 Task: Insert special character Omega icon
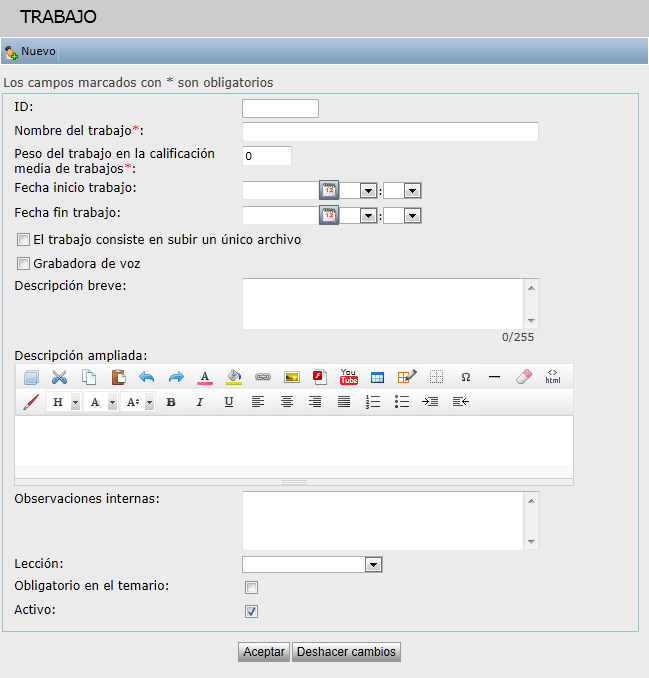(x=466, y=377)
